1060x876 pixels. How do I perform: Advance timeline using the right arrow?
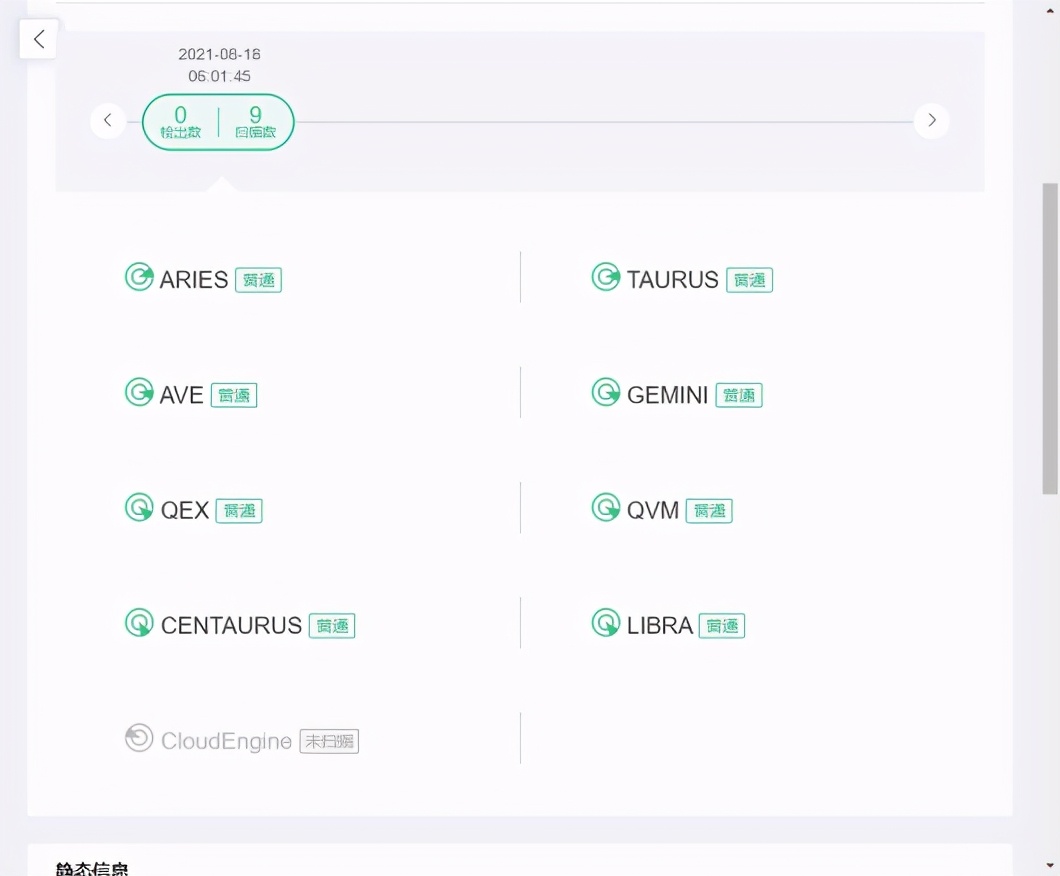click(931, 120)
